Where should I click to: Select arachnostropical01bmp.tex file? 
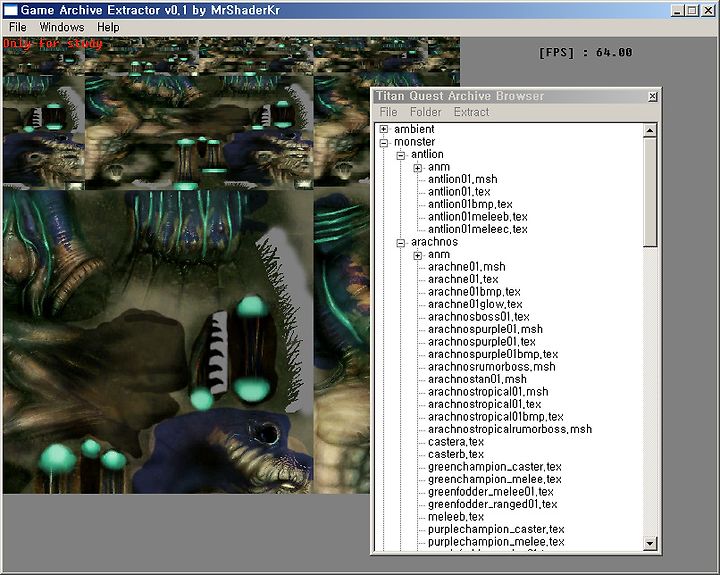coord(495,417)
